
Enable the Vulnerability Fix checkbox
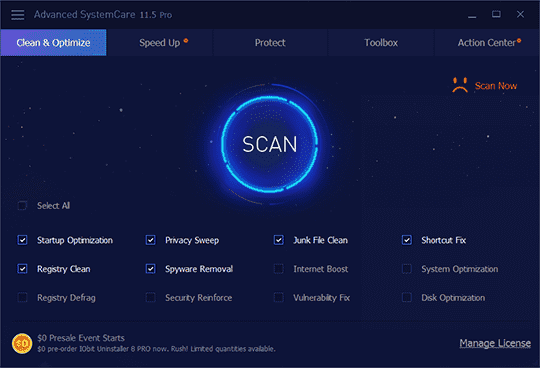click(x=279, y=297)
